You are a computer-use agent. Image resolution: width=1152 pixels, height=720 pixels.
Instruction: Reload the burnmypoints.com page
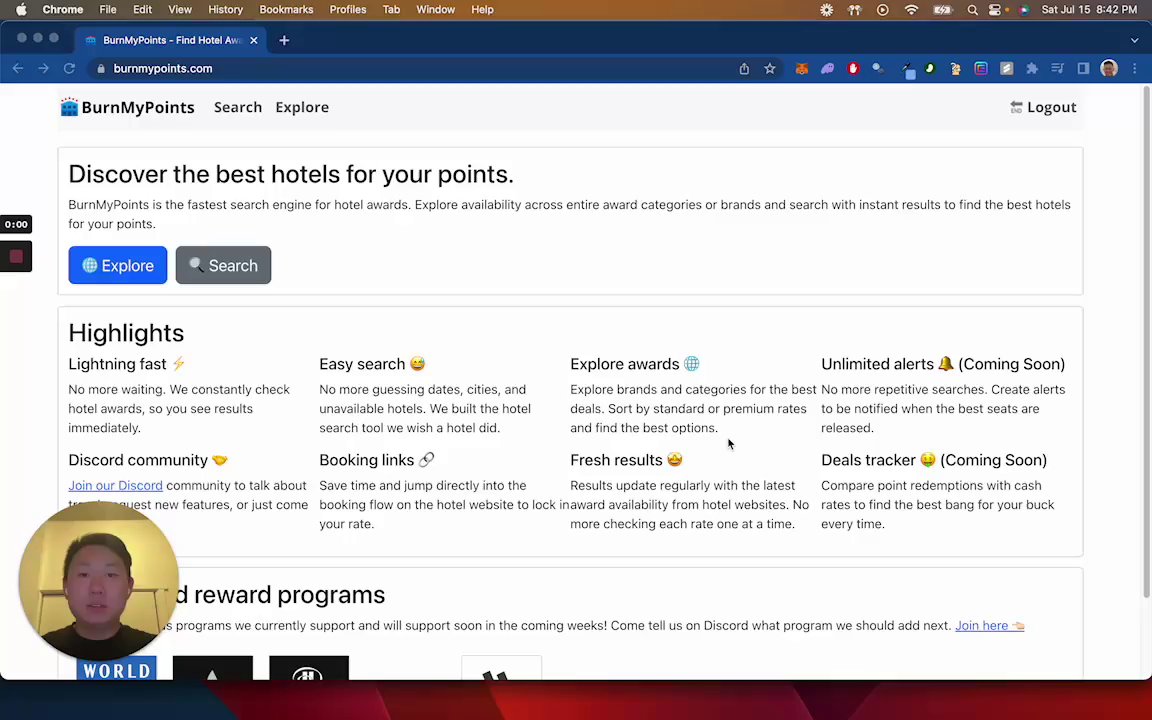click(69, 68)
